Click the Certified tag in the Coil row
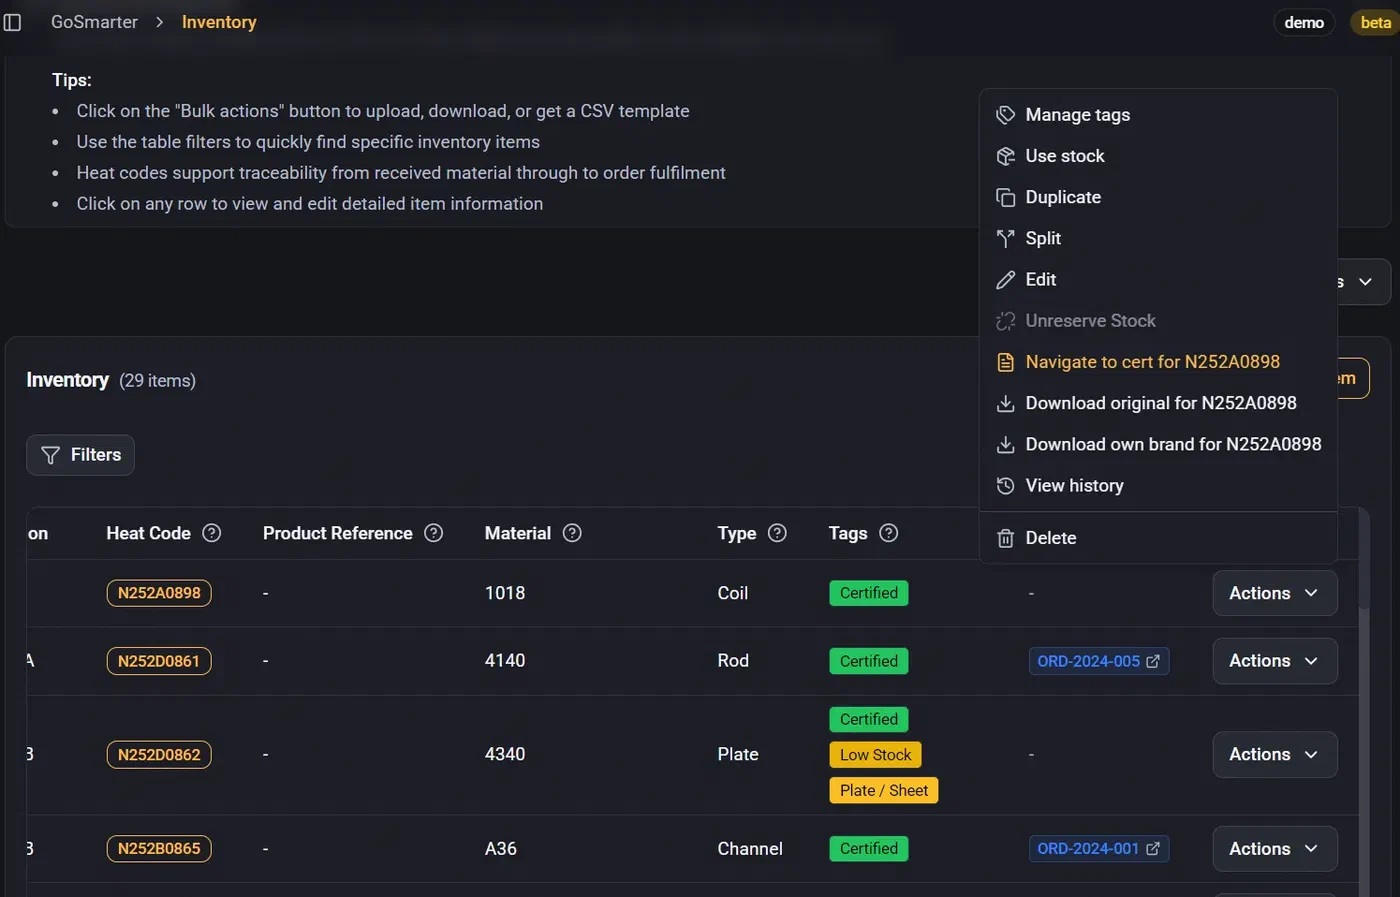1400x897 pixels. point(869,593)
